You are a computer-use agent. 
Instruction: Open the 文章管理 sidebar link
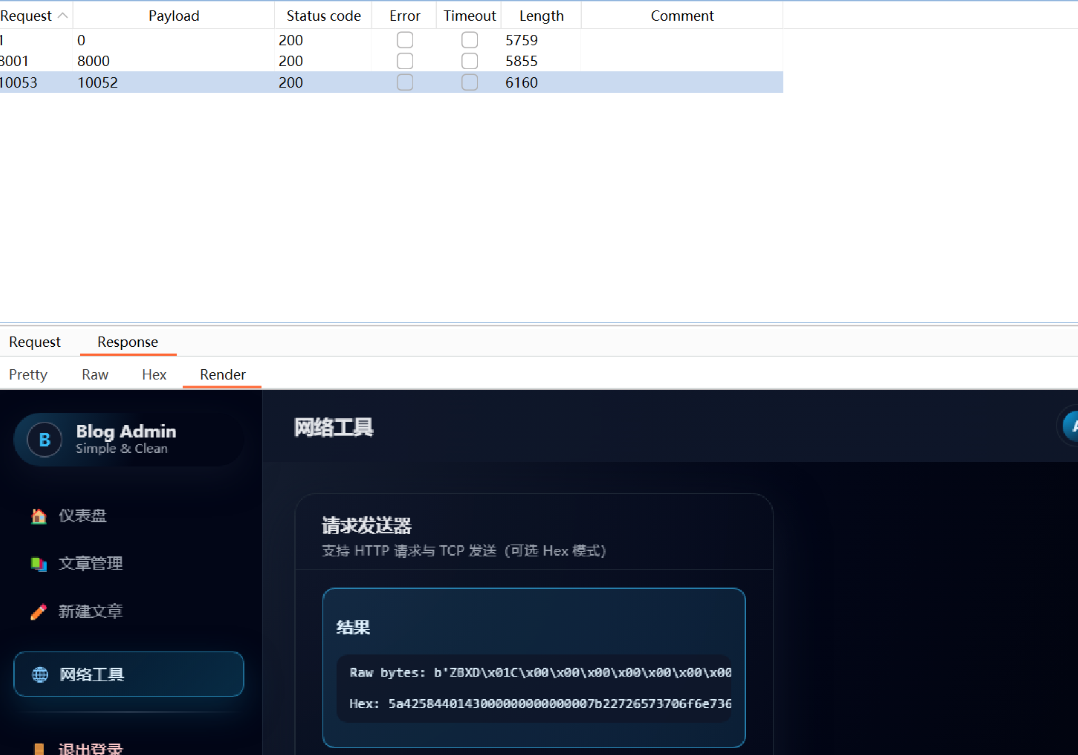(90, 564)
